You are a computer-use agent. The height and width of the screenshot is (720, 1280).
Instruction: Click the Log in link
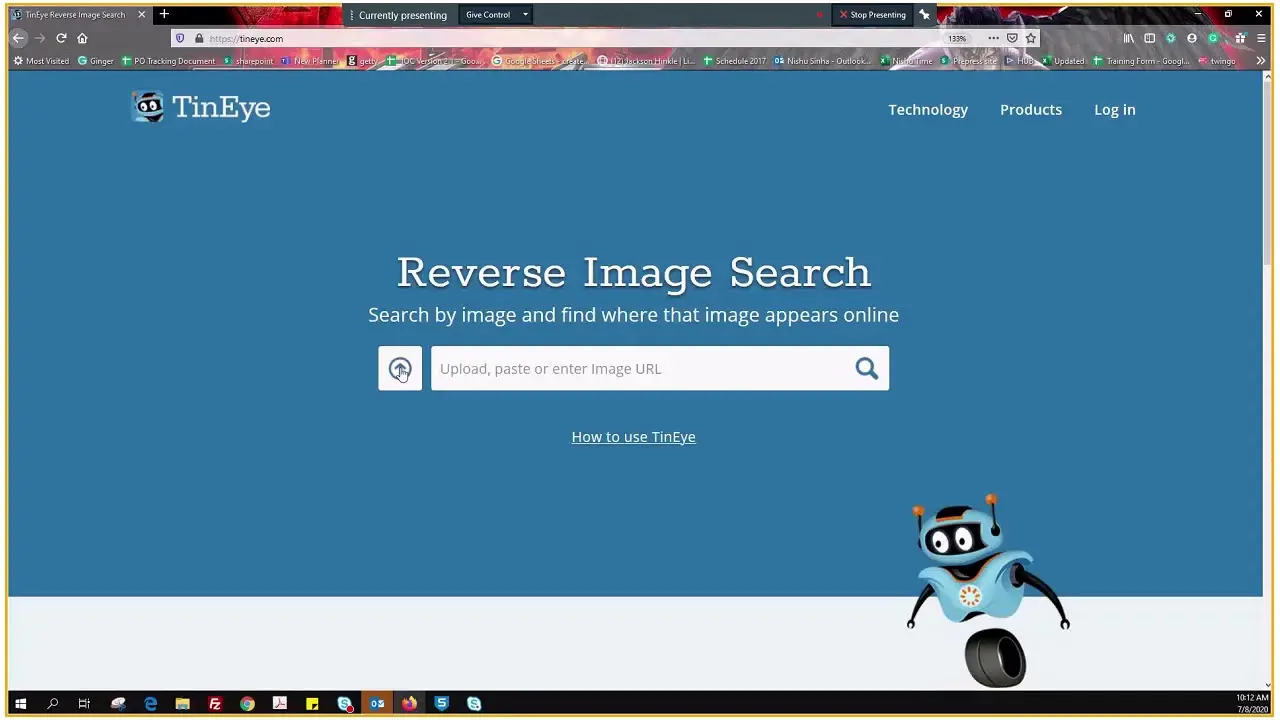1114,110
